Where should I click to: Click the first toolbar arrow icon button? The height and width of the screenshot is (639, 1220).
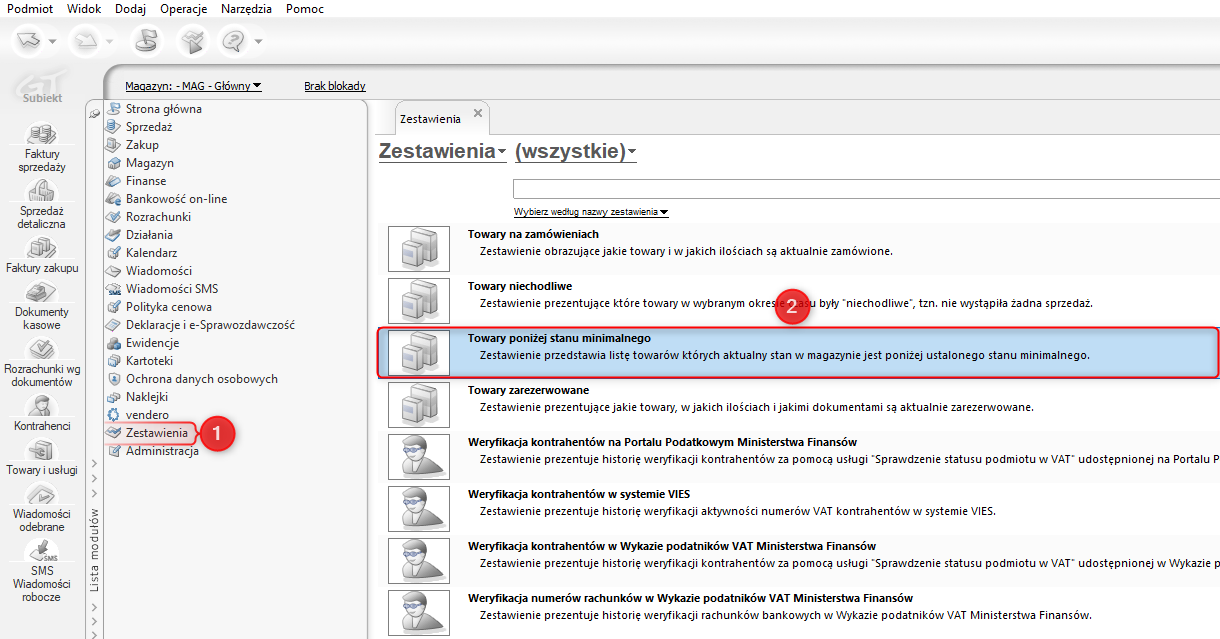(x=28, y=41)
